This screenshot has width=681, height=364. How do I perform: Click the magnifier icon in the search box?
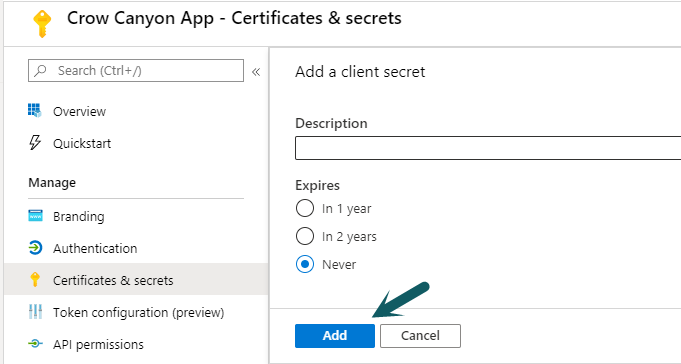[x=41, y=70]
